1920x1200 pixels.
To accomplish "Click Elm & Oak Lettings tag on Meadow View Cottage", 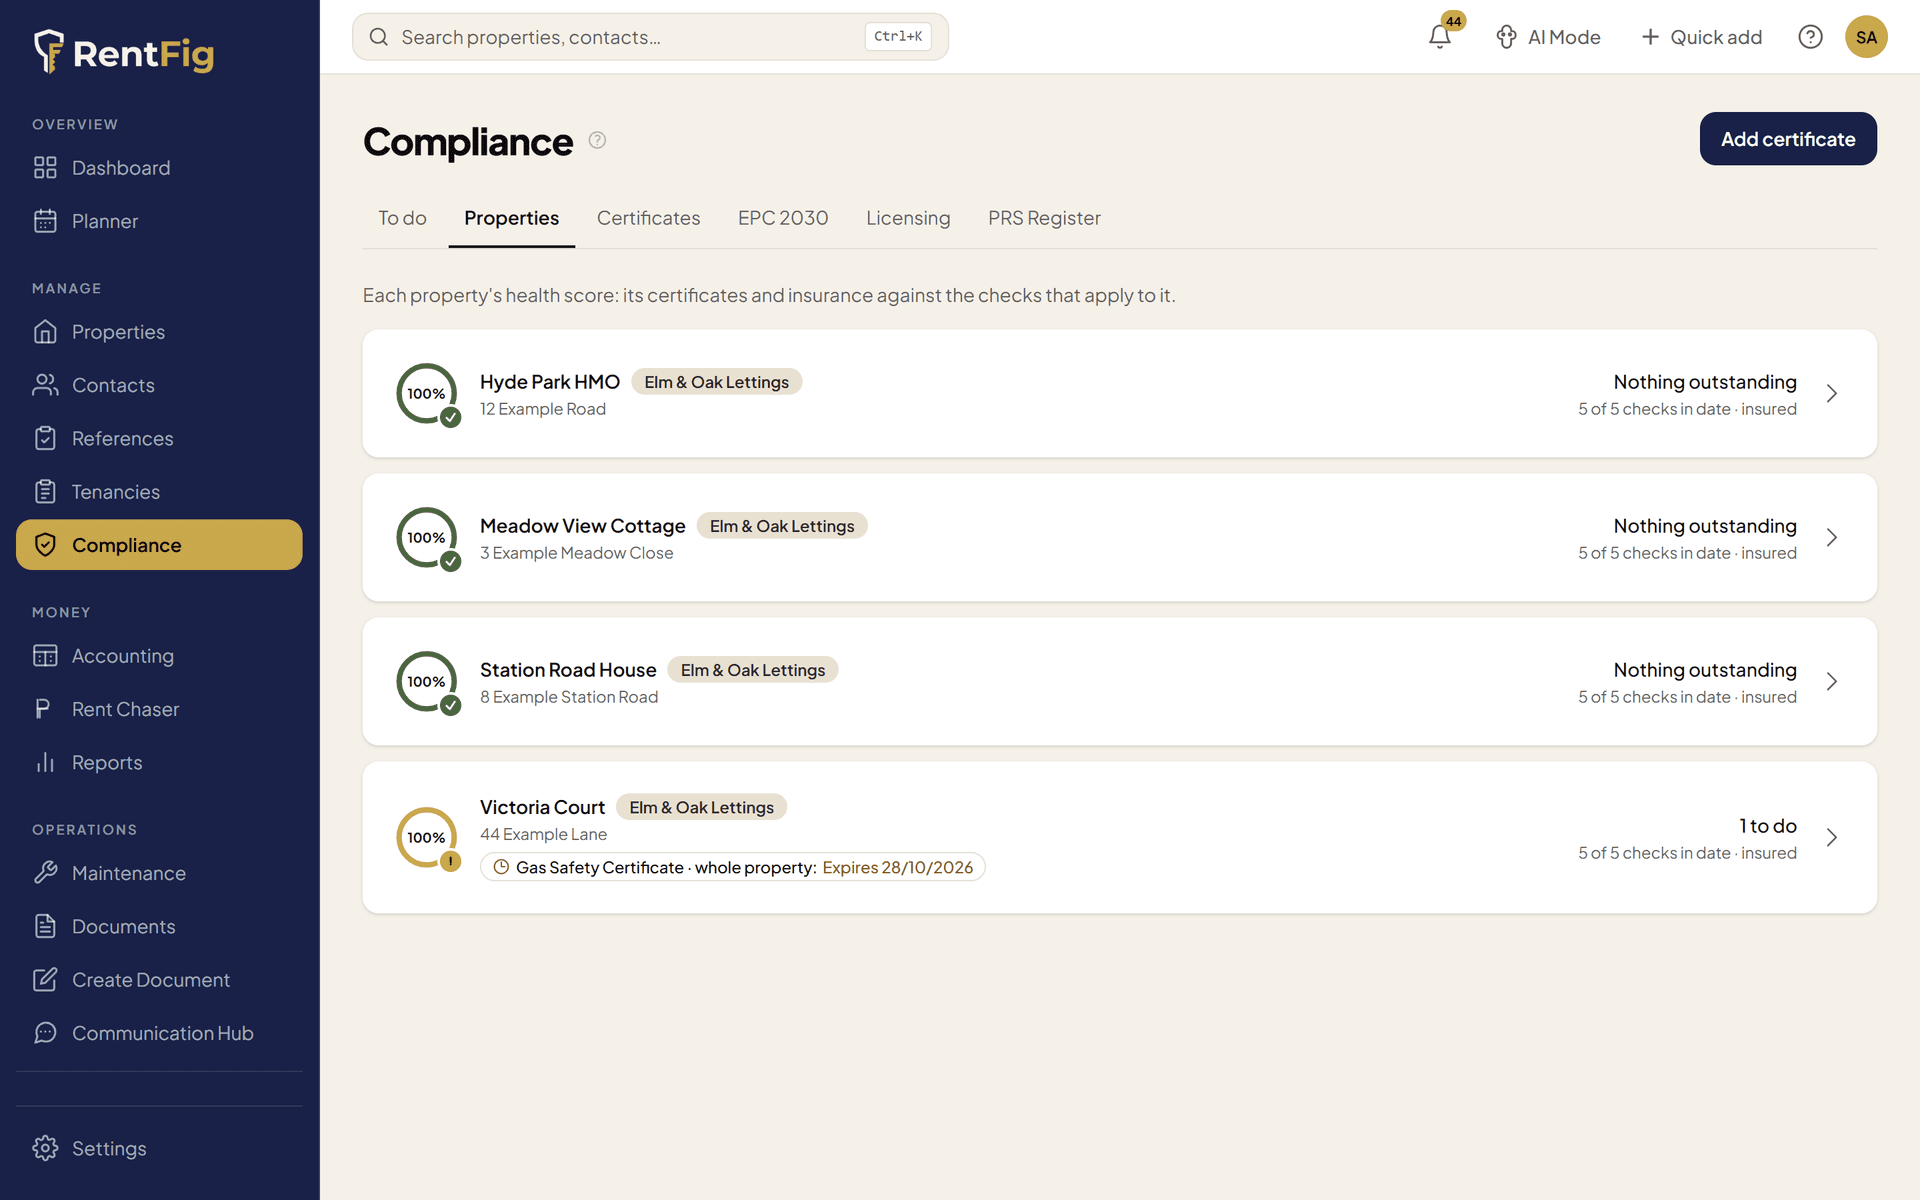I will point(782,526).
